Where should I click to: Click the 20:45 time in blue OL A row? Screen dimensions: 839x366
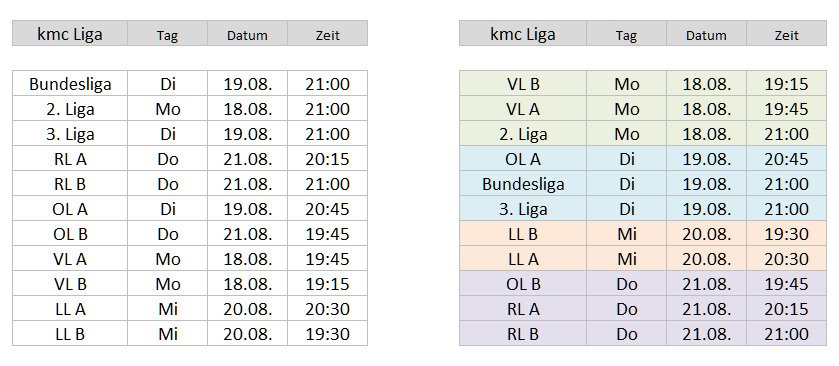786,159
